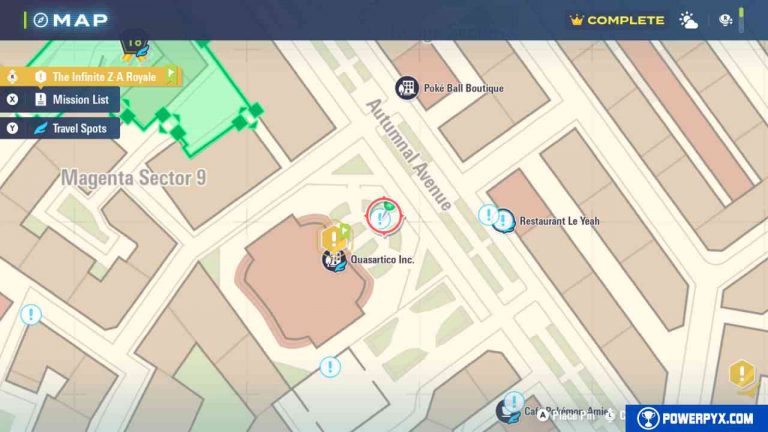Select the Restaurant Le Yeah map marker

click(x=504, y=220)
